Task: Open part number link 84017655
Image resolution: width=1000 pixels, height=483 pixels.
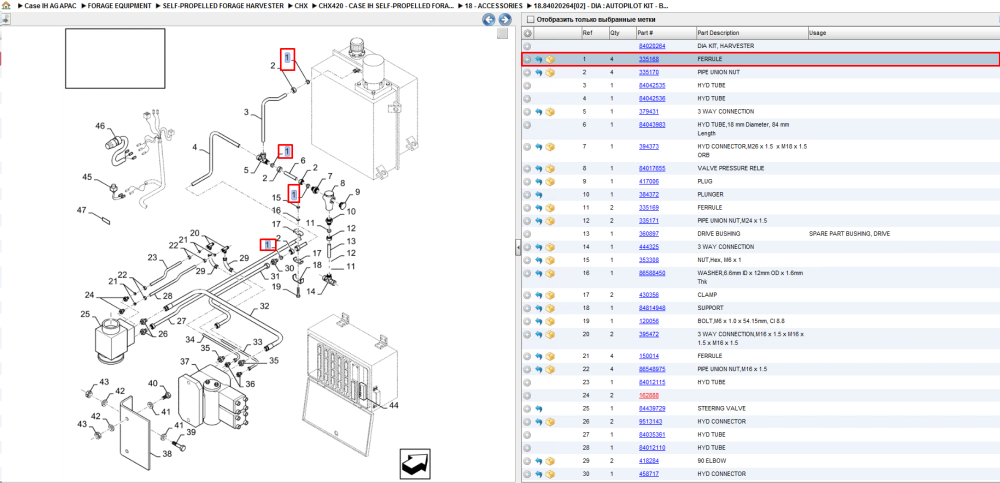Action: 652,168
